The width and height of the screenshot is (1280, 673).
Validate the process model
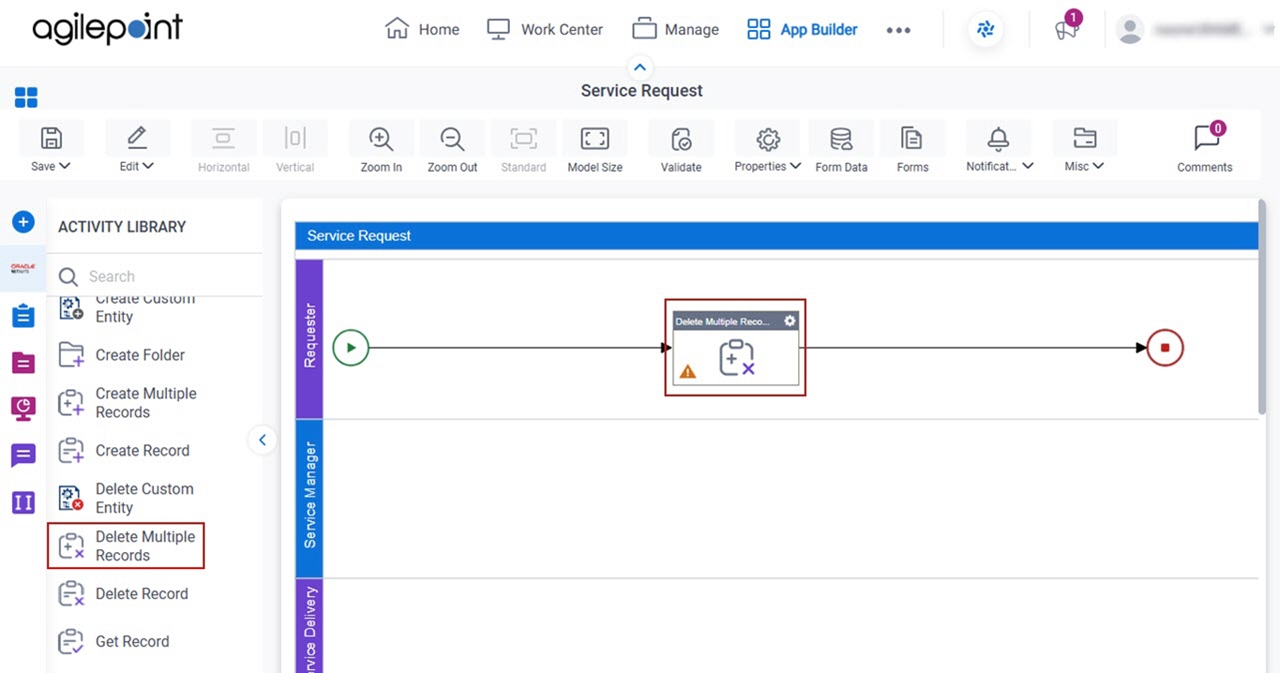681,148
